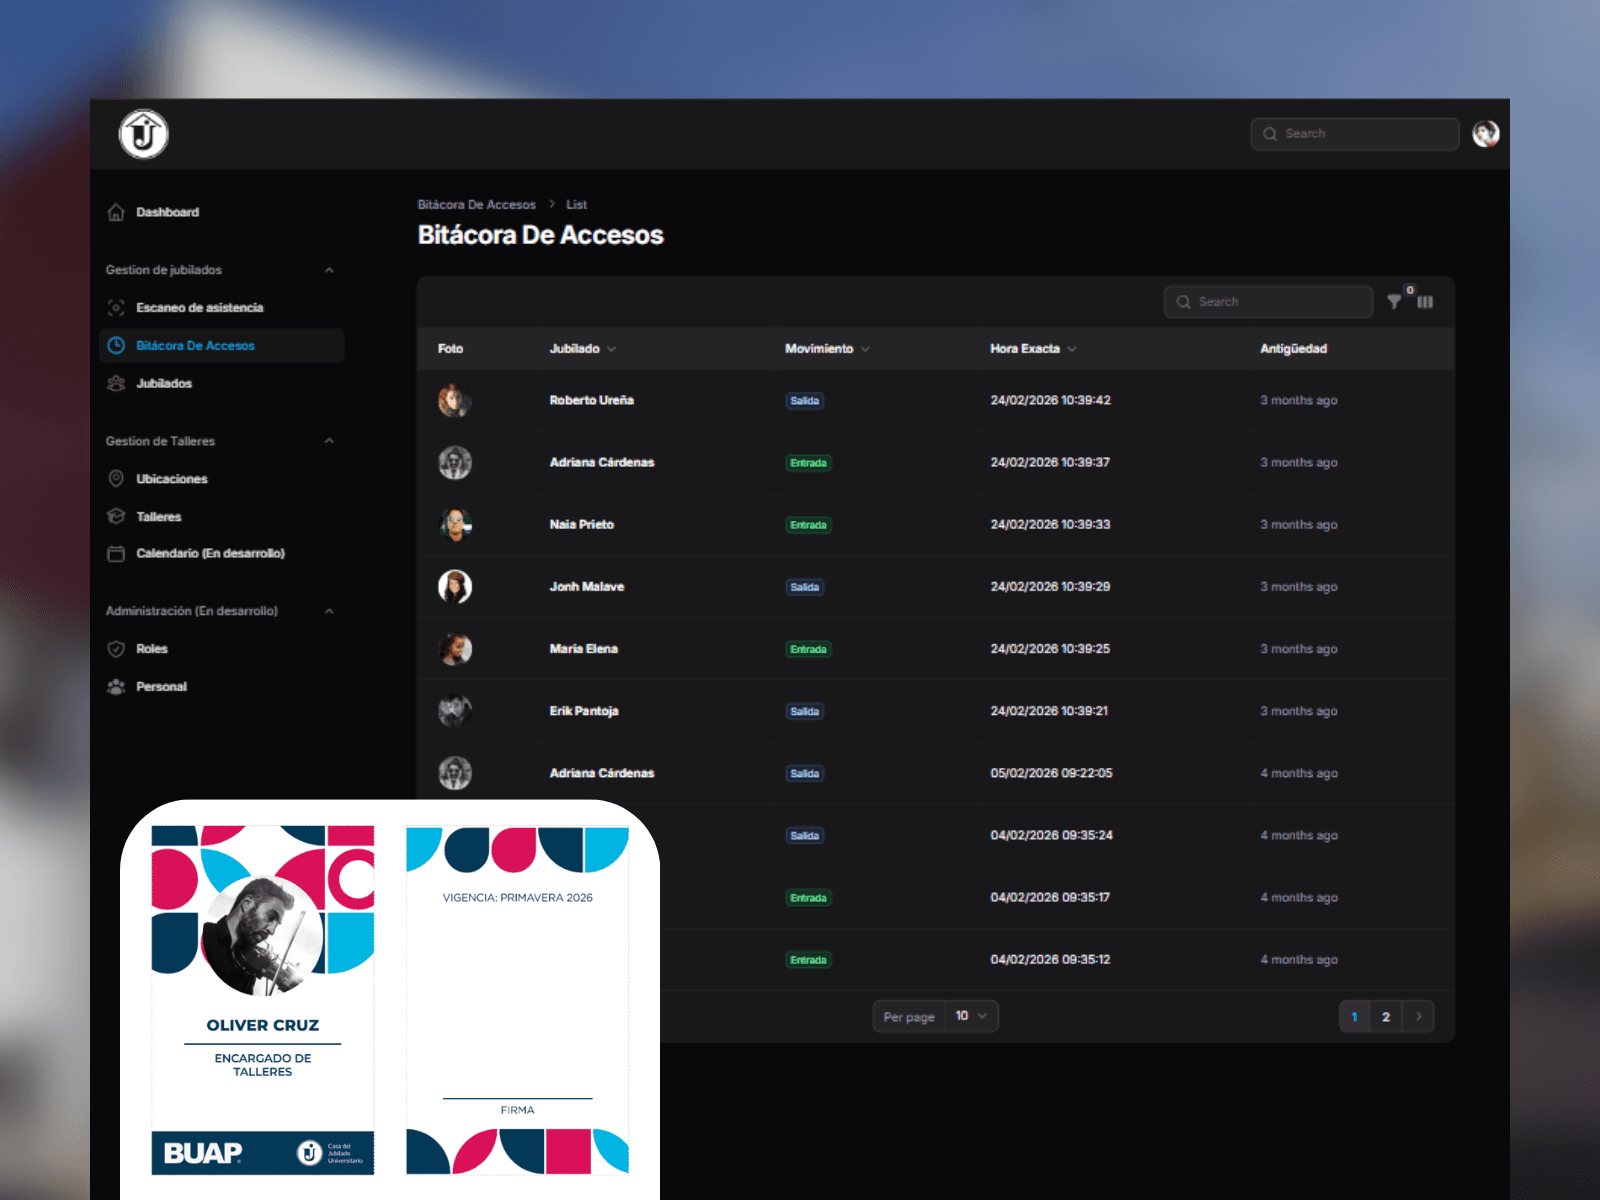
Task: Click the Escaneo de asistencia scan icon
Action: click(116, 307)
